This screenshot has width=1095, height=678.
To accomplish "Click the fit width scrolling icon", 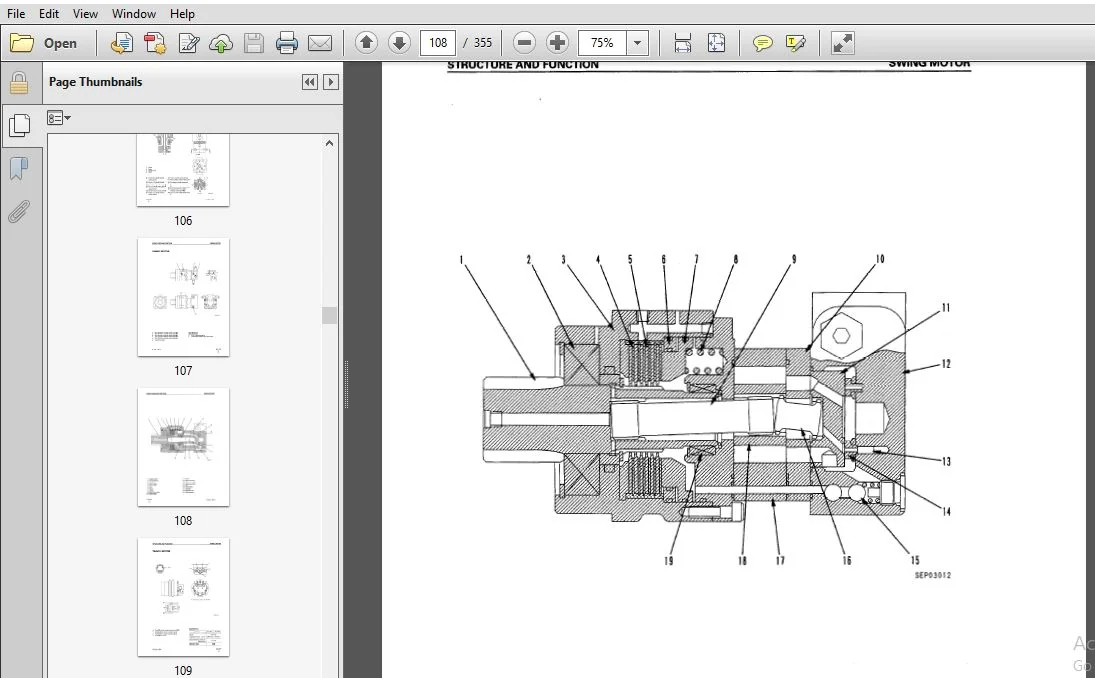I will [683, 43].
